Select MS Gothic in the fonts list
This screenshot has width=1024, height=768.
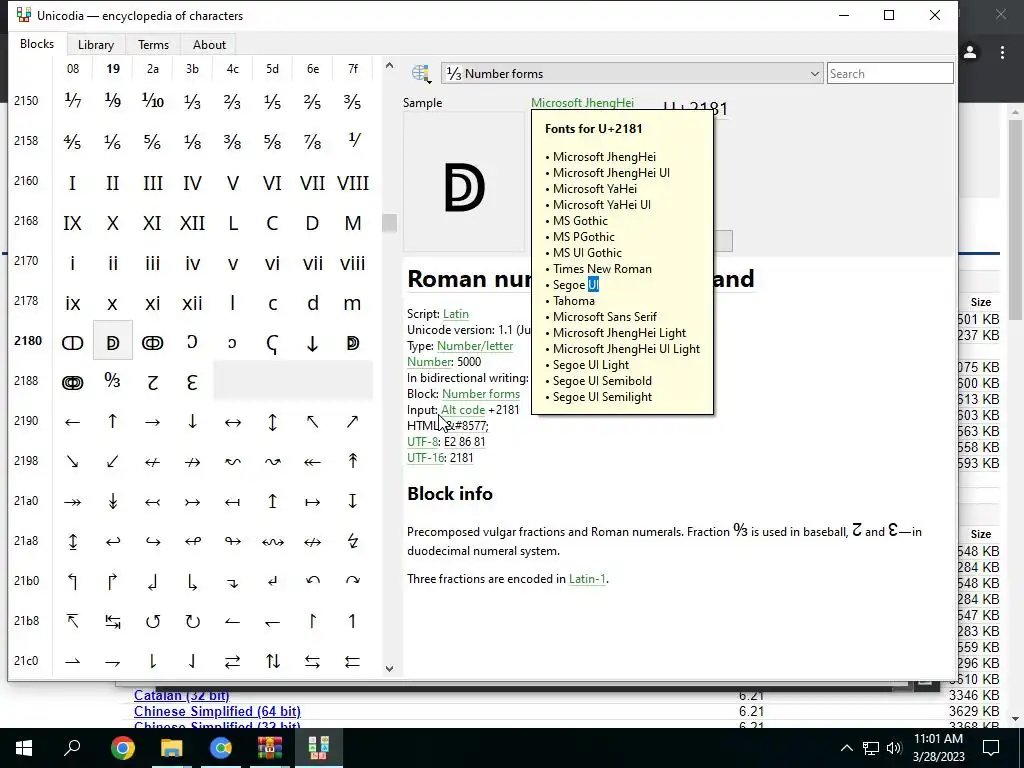580,221
